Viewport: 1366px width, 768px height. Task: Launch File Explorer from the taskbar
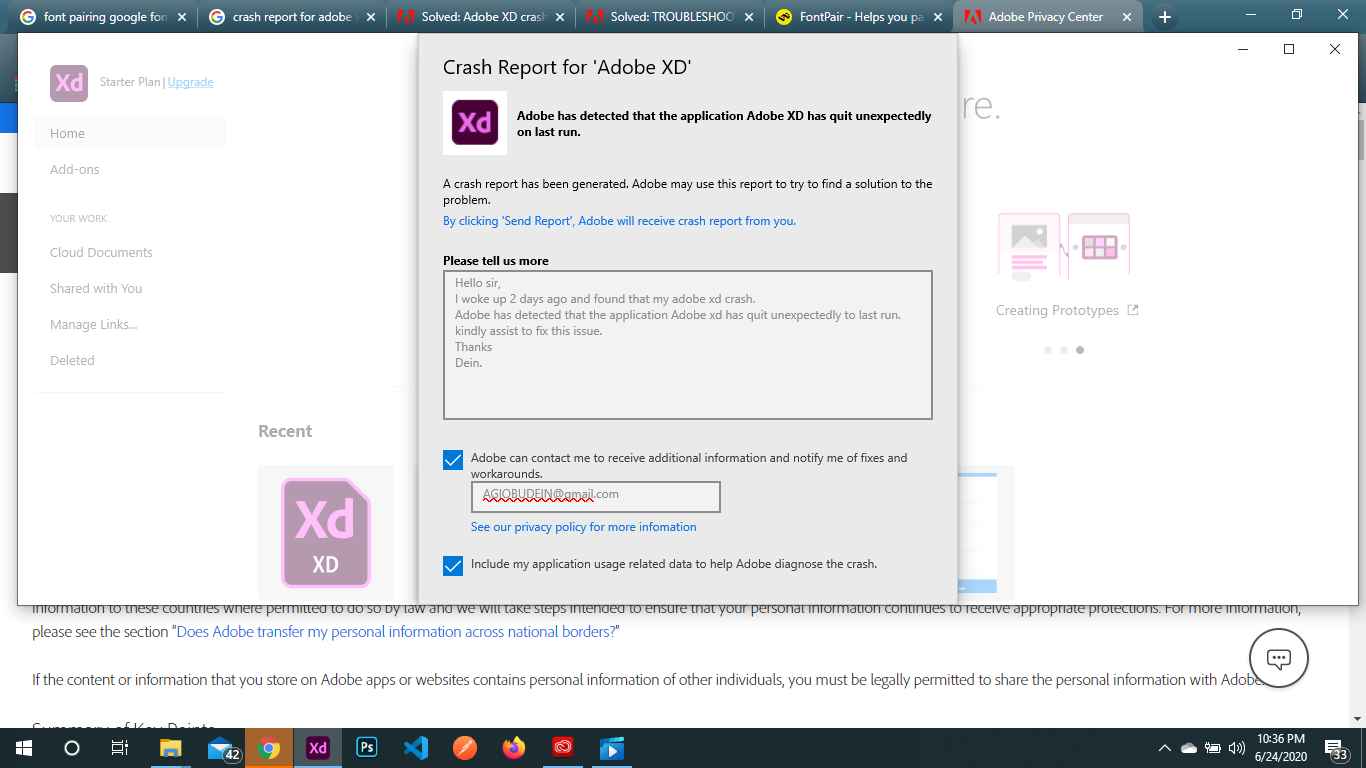point(171,748)
